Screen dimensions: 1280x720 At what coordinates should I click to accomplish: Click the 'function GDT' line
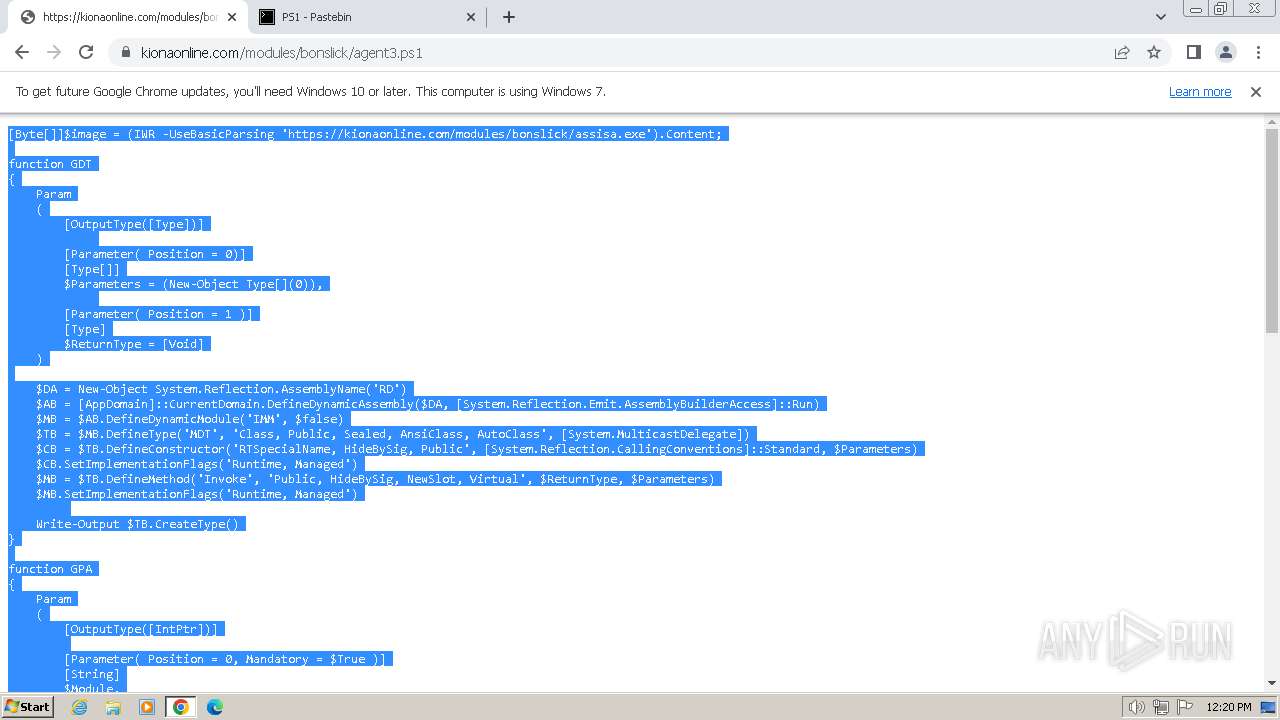click(50, 164)
